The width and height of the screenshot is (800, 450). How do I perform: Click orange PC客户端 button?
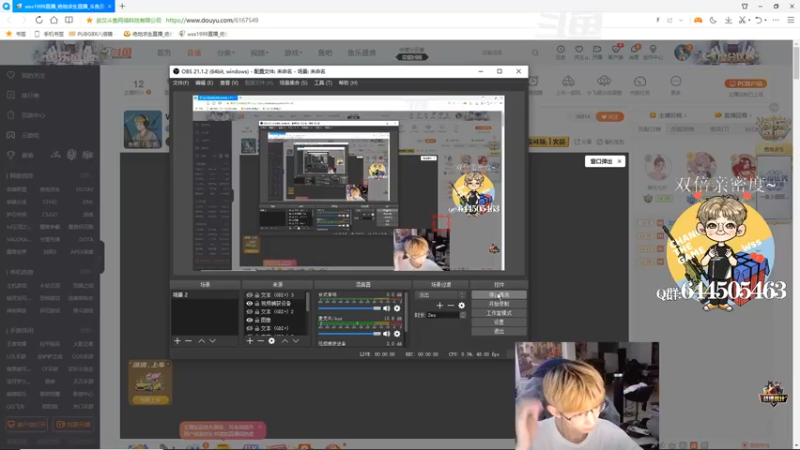coord(745,83)
